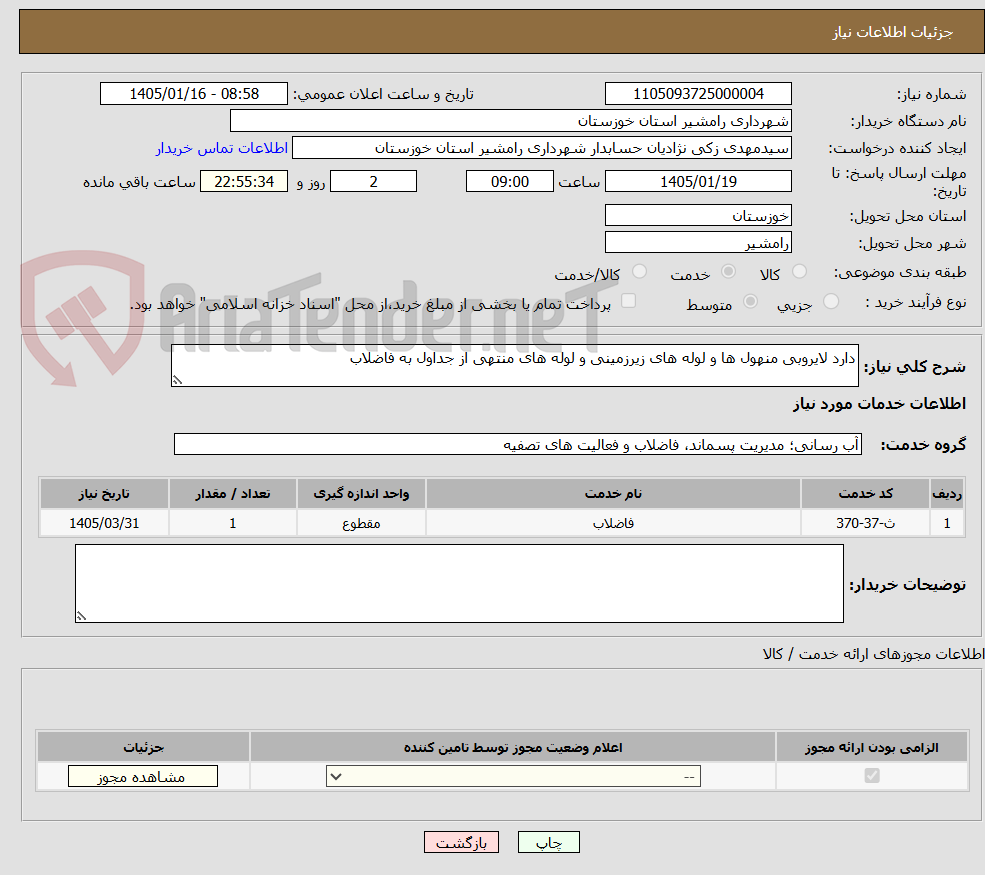Click the تاریخ نیاز column header
985x875 pixels.
pyautogui.click(x=104, y=494)
